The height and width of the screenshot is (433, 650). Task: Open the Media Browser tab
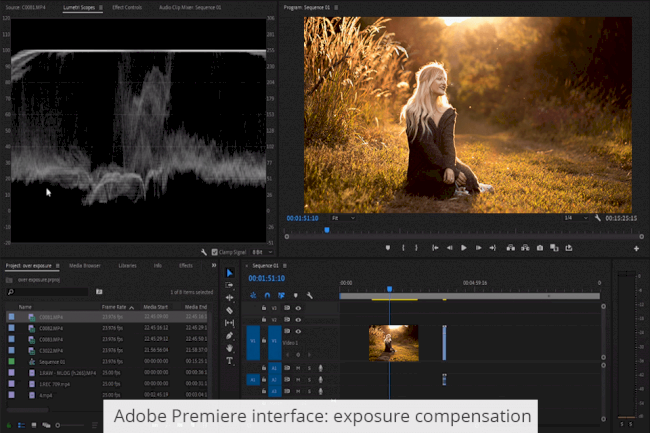(85, 266)
